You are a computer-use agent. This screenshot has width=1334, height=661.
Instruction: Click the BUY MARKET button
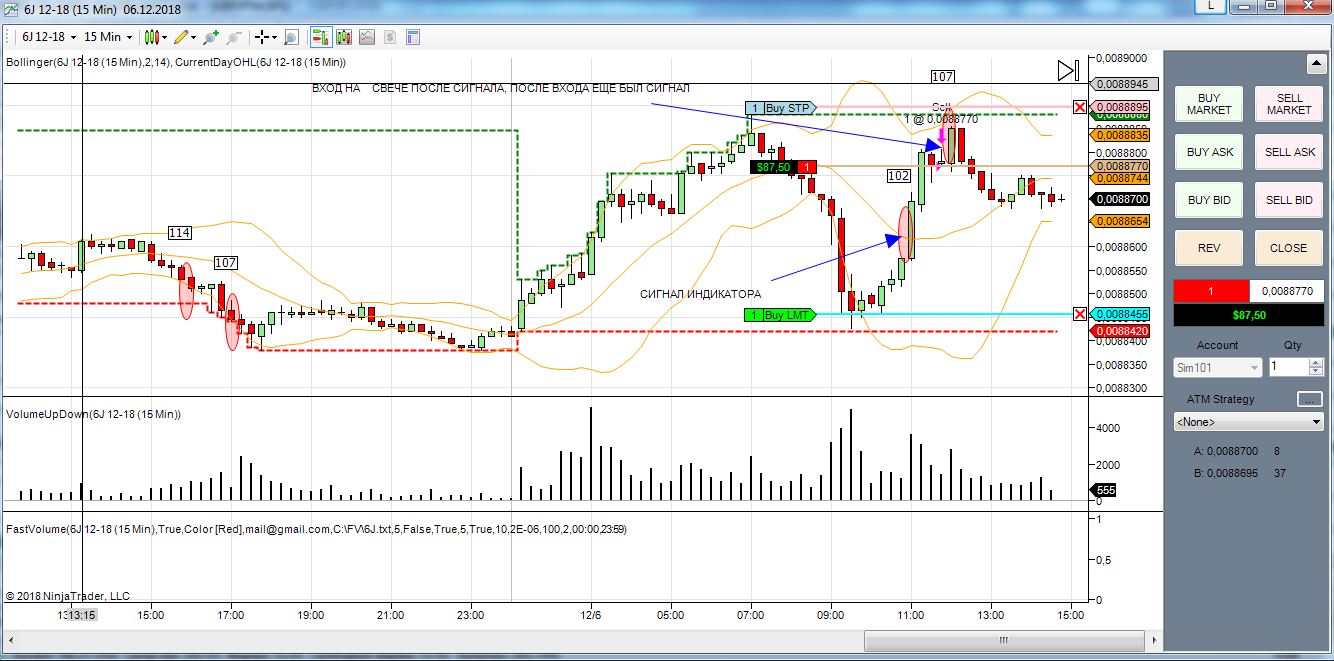point(1209,104)
